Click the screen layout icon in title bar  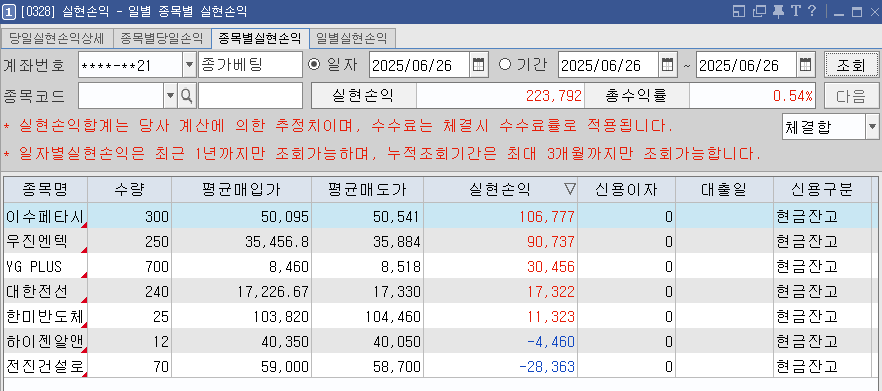point(739,11)
